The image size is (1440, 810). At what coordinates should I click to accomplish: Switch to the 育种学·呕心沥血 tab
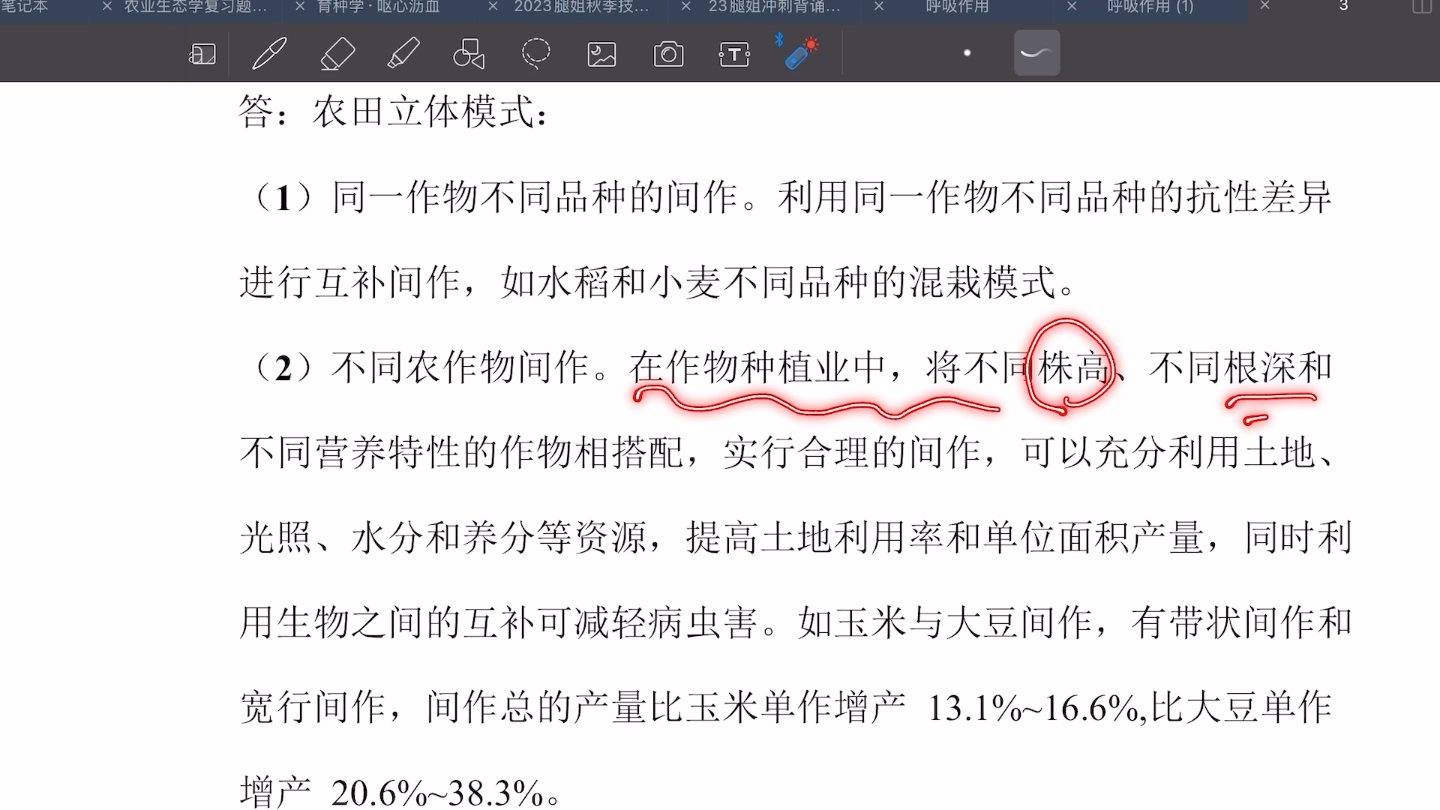click(378, 6)
